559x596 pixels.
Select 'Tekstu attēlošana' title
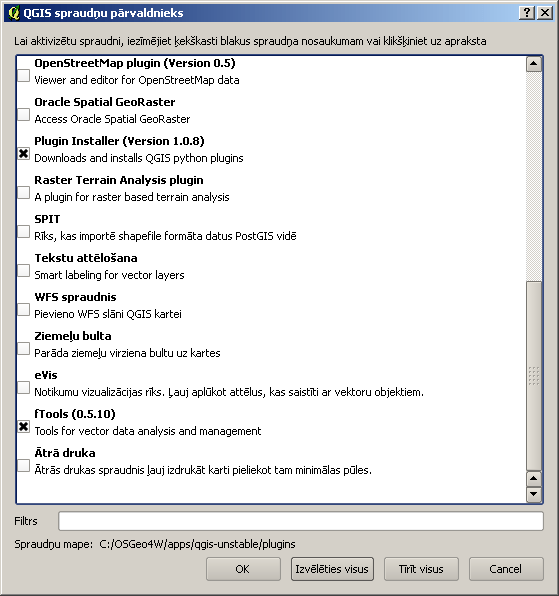86,258
